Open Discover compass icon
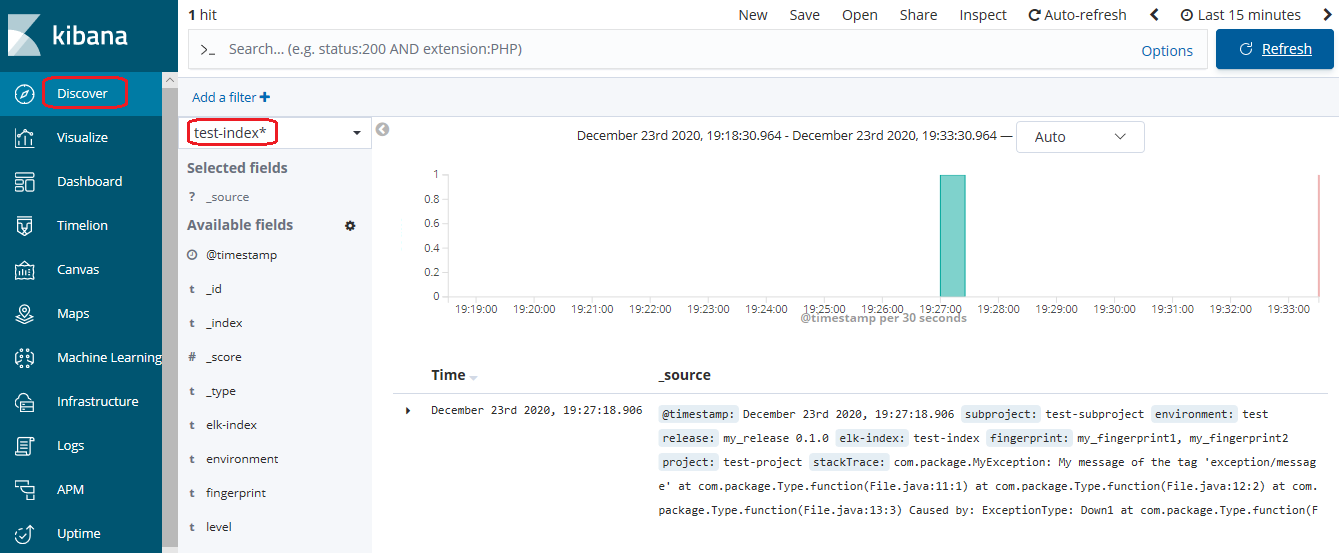 tap(25, 94)
